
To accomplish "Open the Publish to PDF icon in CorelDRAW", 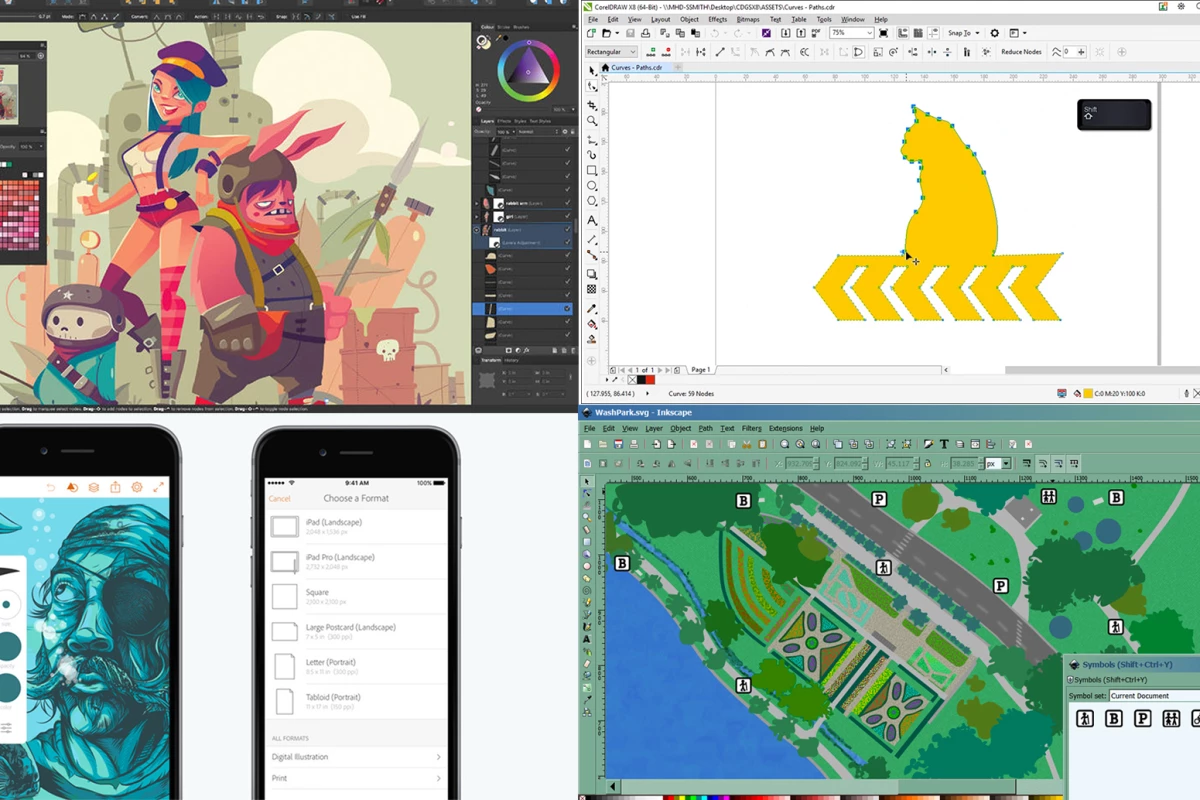I will tap(814, 33).
